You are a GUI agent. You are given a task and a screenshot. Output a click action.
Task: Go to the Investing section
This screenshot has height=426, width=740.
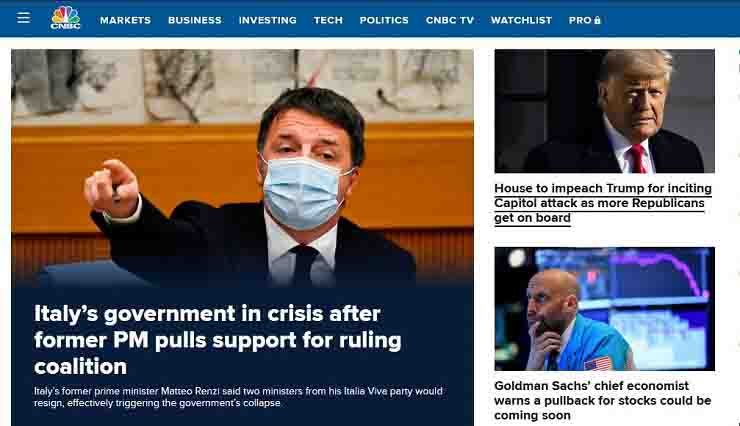pyautogui.click(x=268, y=20)
